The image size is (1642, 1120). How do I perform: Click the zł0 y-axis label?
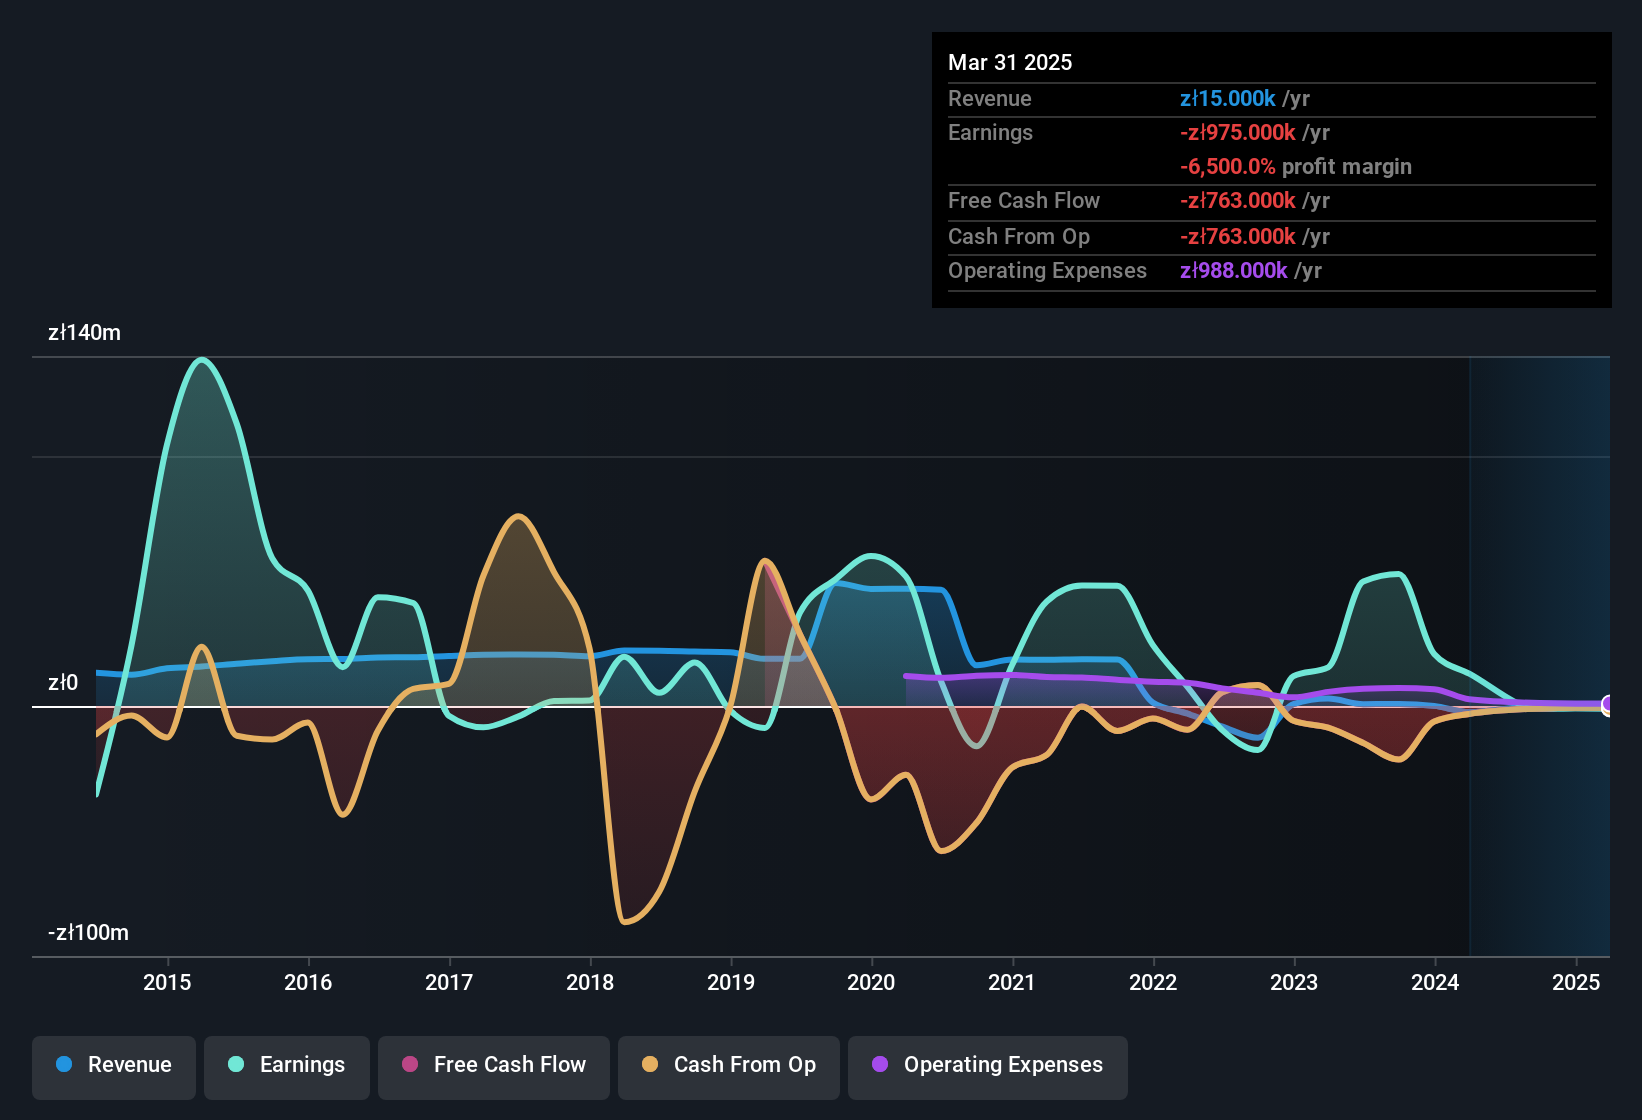(x=63, y=682)
